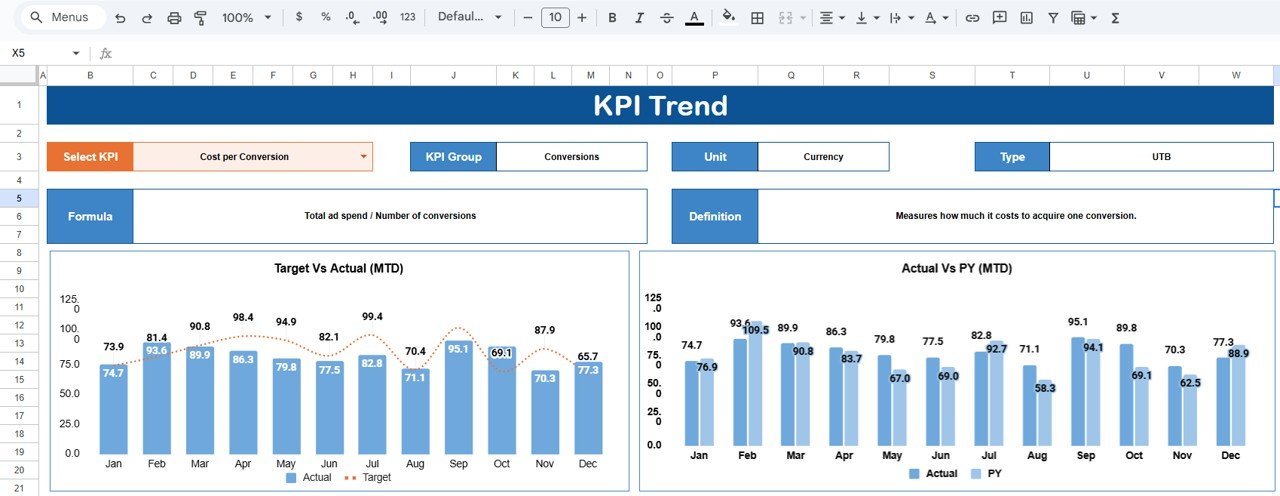Click the Insert chart icon
The image size is (1280, 496).
[x=1026, y=18]
